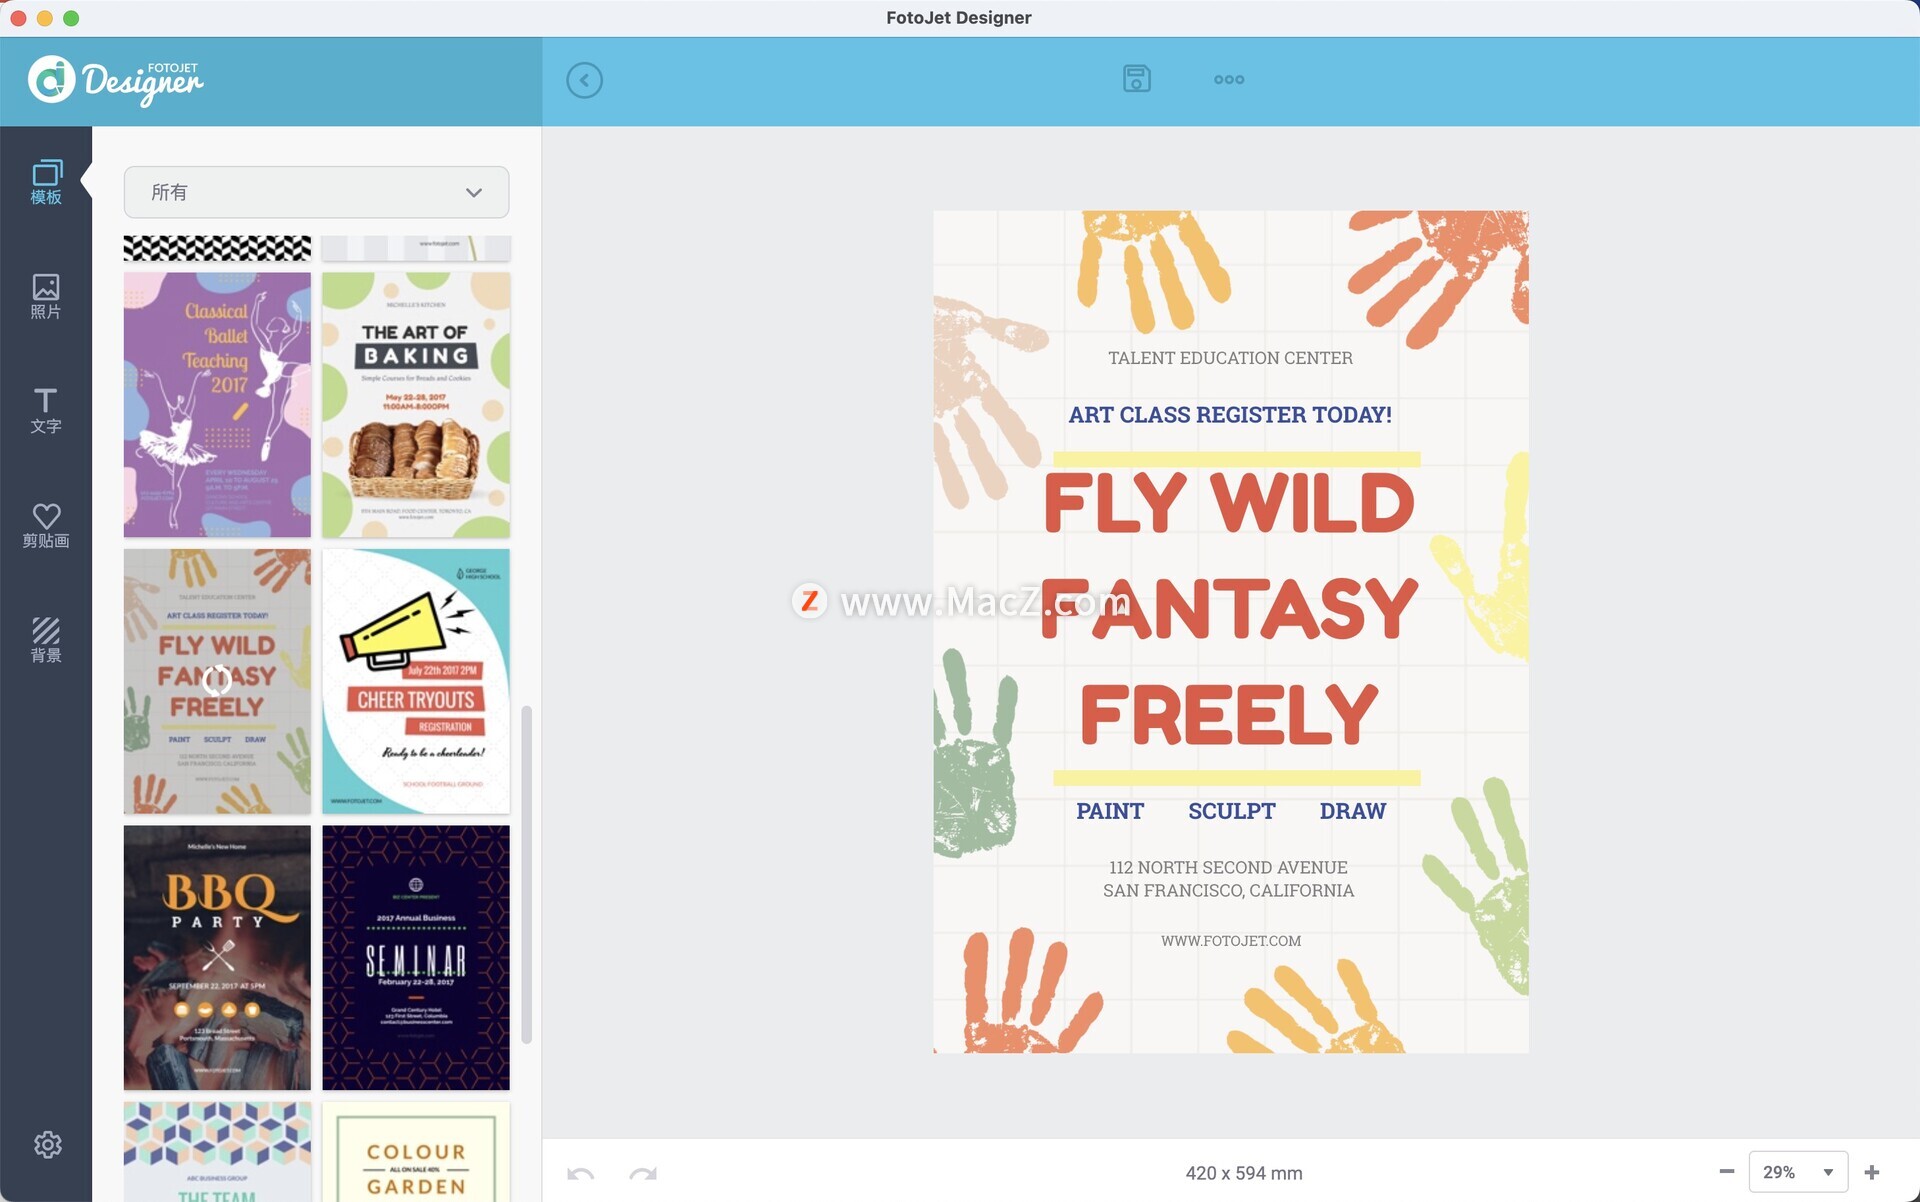Select the BBQ Party template
Screen dimensions: 1920x1202
pyautogui.click(x=217, y=957)
